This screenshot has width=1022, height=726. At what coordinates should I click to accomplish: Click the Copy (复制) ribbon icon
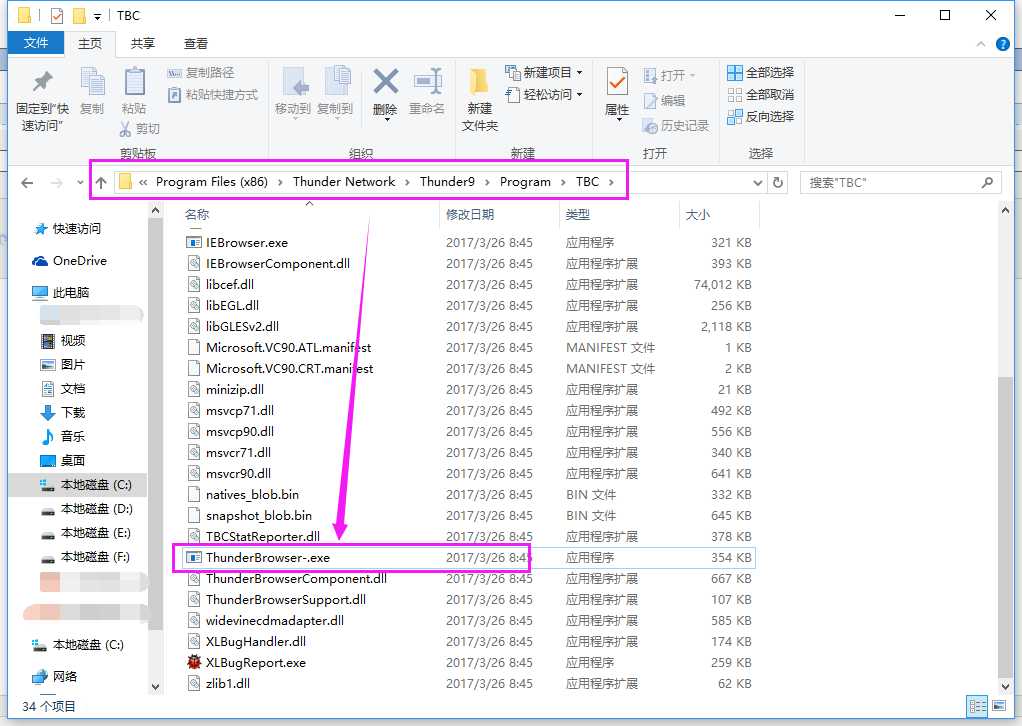92,82
